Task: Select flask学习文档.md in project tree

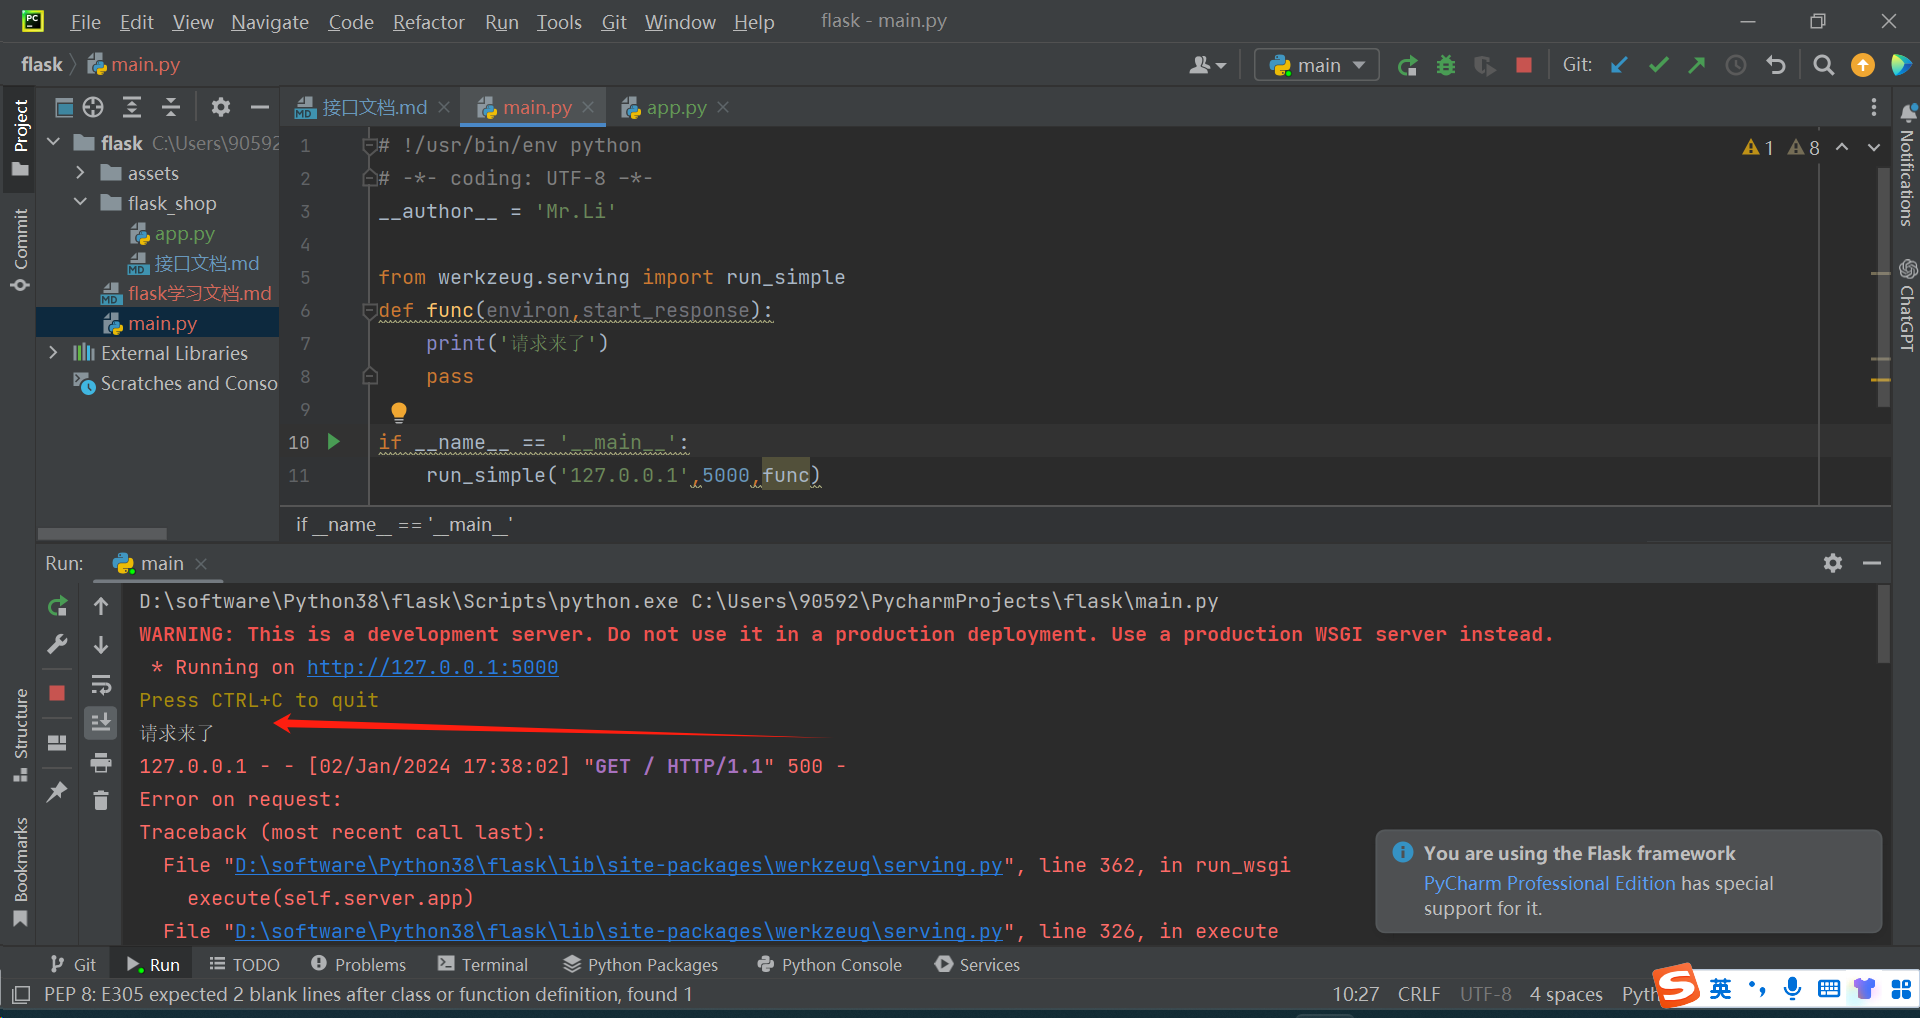Action: (x=187, y=293)
